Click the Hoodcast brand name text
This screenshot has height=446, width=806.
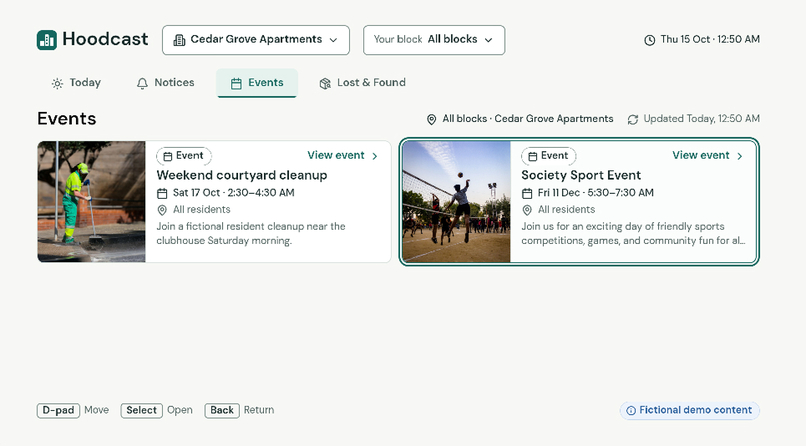click(x=105, y=39)
